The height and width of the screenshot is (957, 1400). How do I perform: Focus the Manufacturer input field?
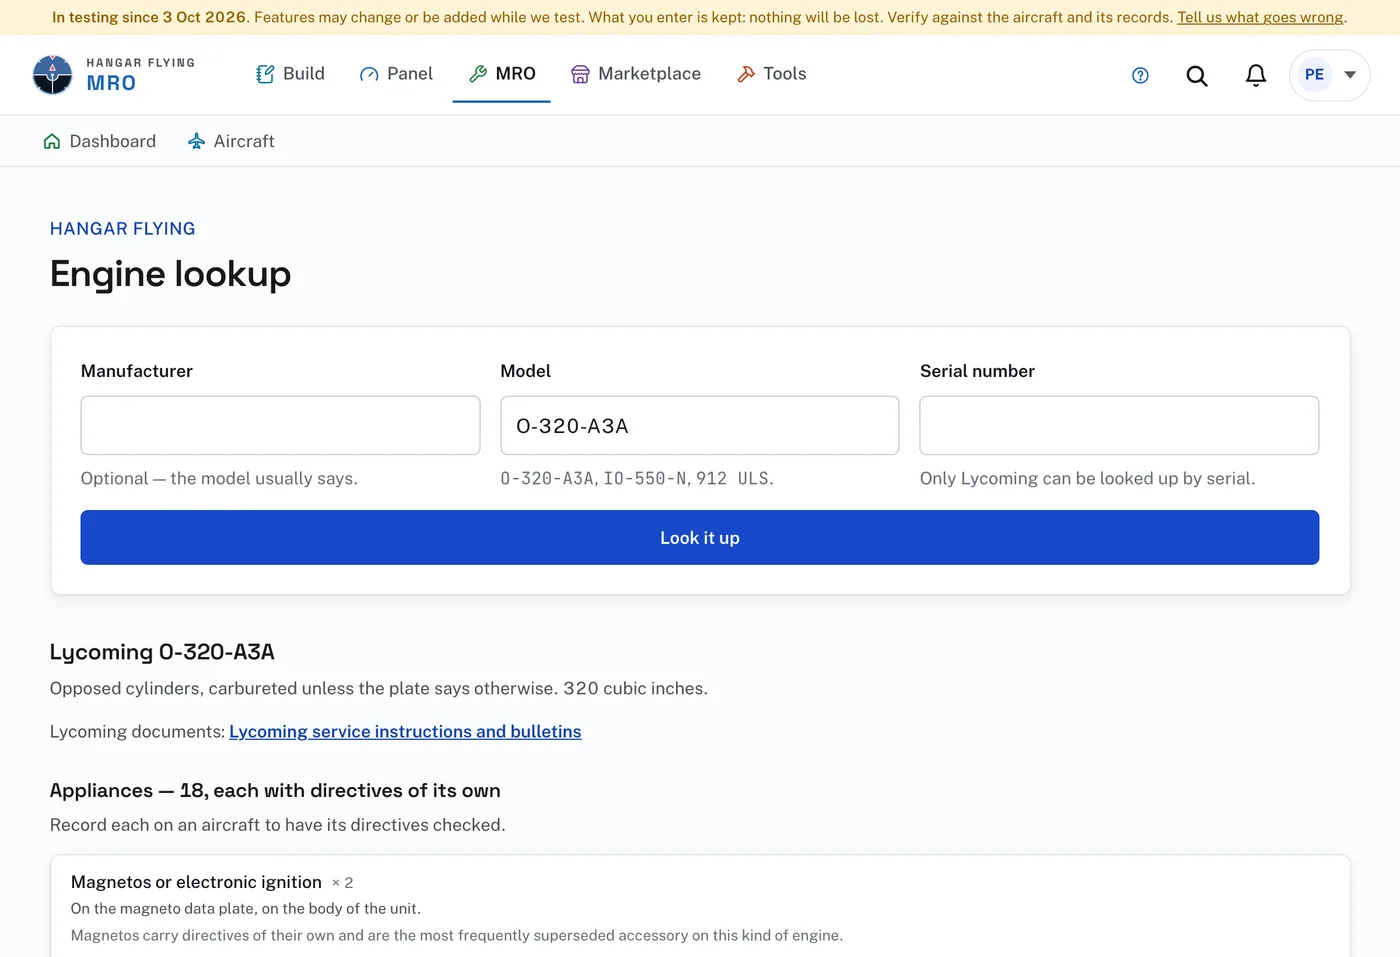point(280,426)
